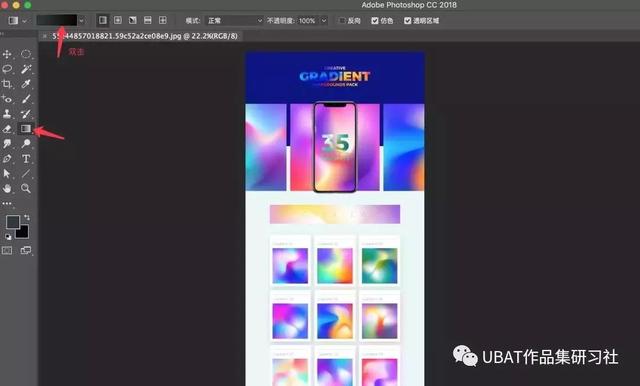
Task: Select the Gradient tool in toolbox
Action: (x=26, y=129)
